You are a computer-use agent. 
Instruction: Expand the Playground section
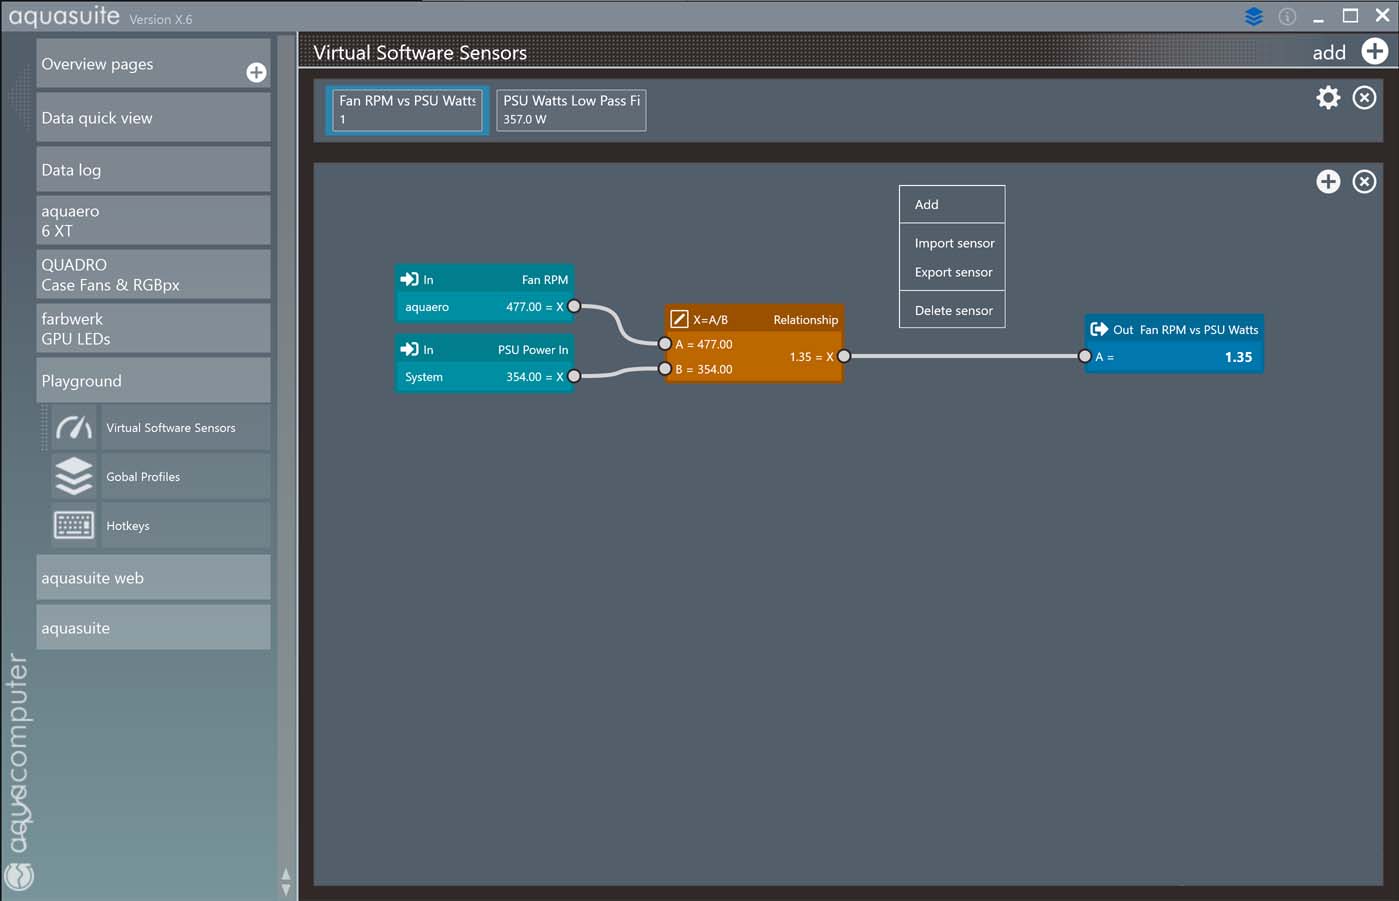153,381
